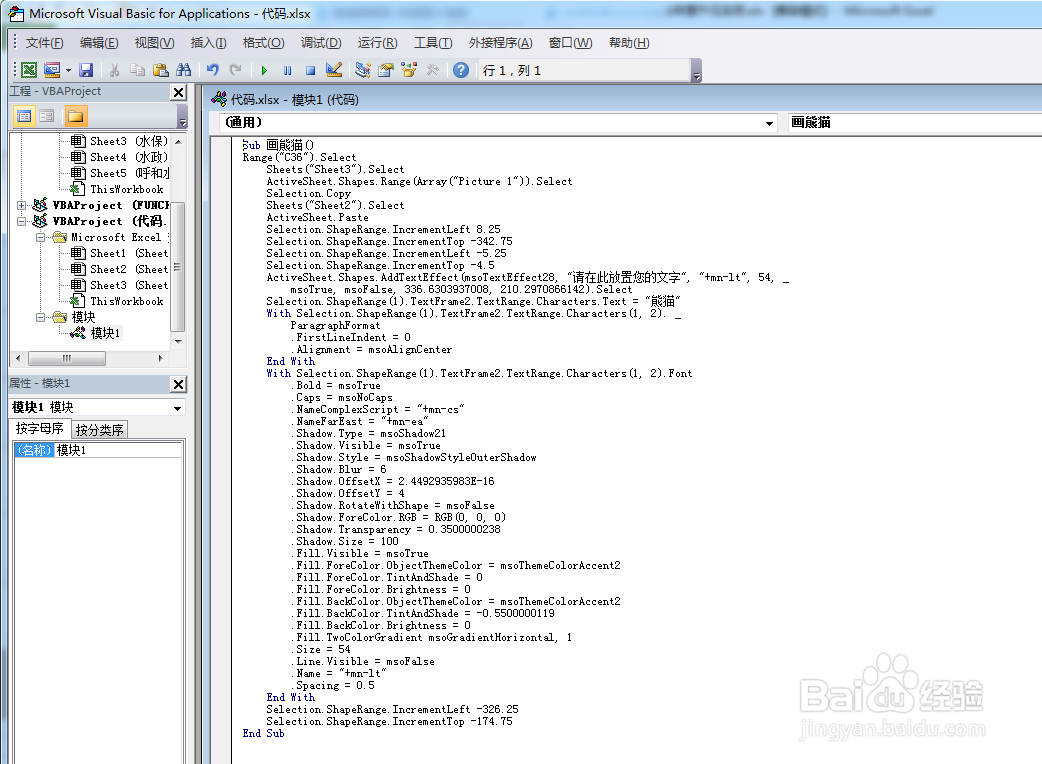
Task: Click the (名称) property value 模块1
Action: [118, 450]
